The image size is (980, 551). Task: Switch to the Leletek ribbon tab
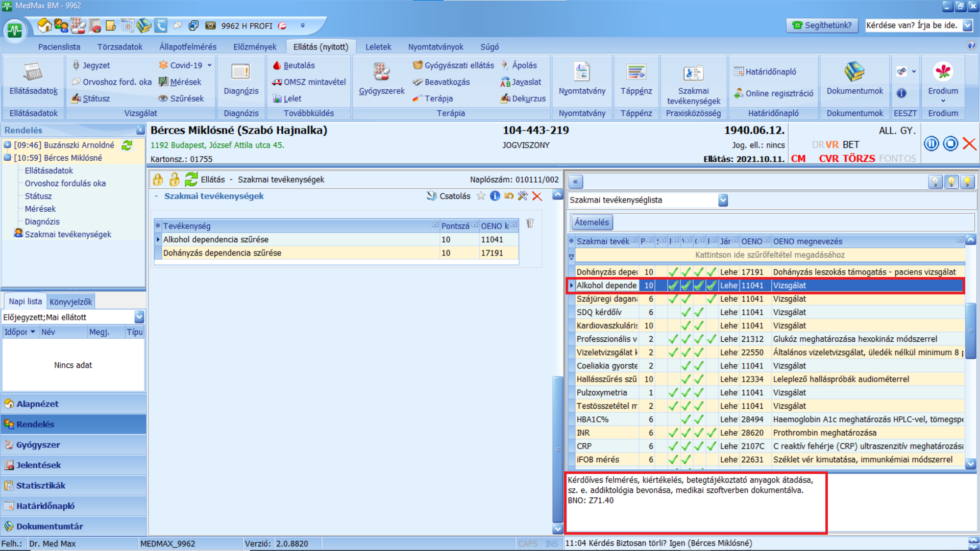[378, 46]
